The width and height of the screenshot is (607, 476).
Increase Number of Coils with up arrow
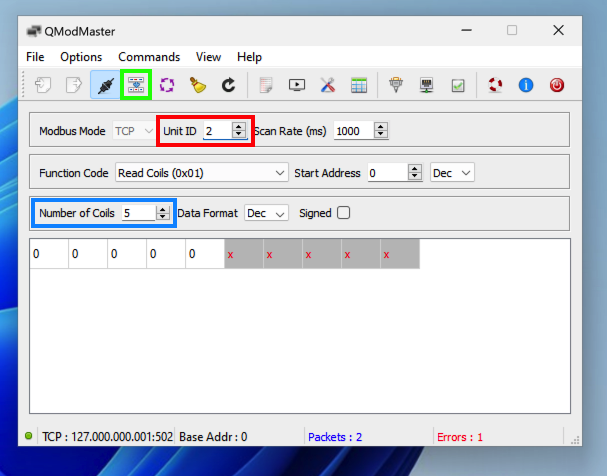163,209
